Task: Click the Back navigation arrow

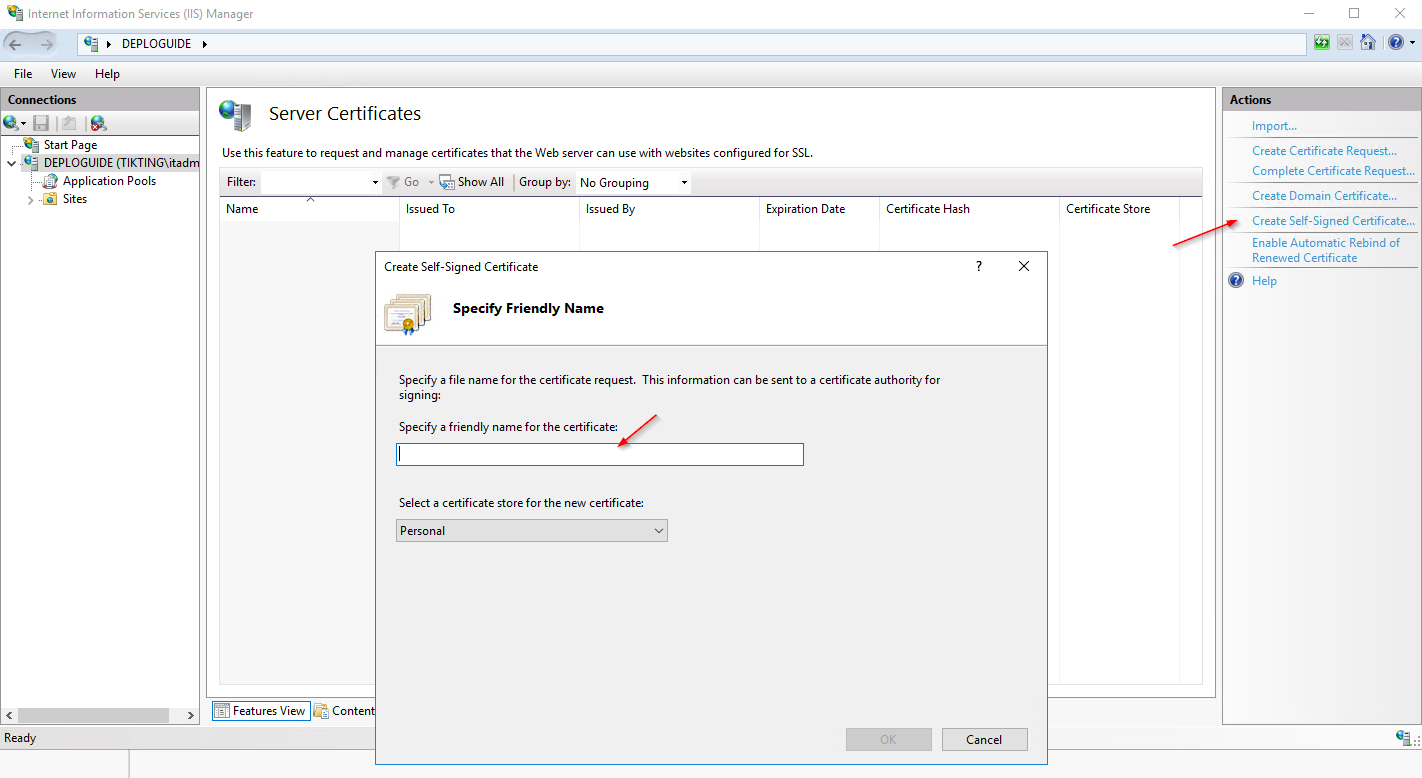Action: (16, 44)
